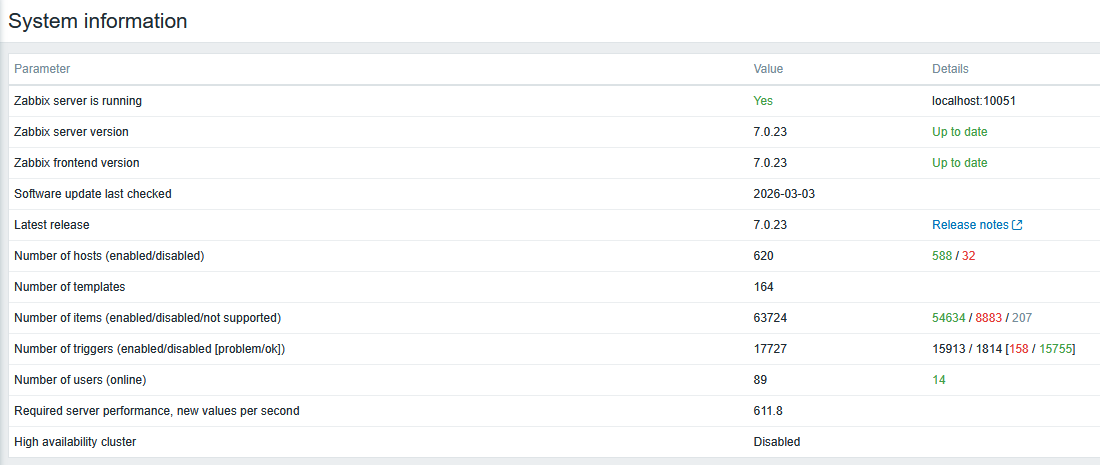
Task: Click the enabled hosts count 588
Action: (942, 256)
